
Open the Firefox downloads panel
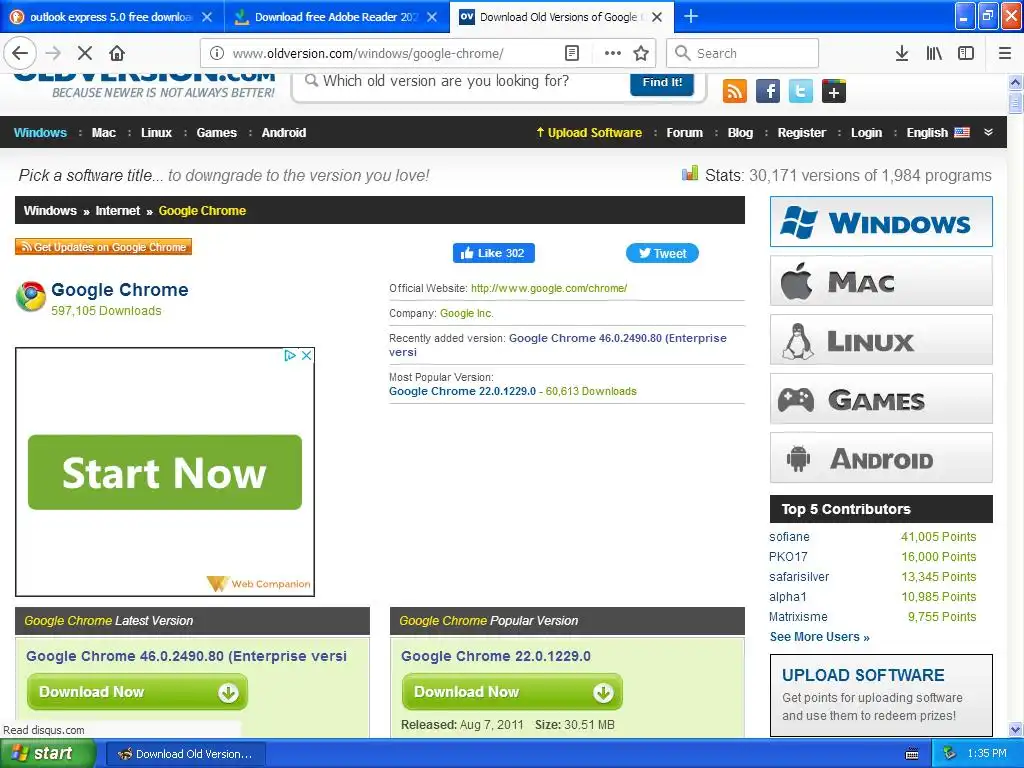coord(902,54)
